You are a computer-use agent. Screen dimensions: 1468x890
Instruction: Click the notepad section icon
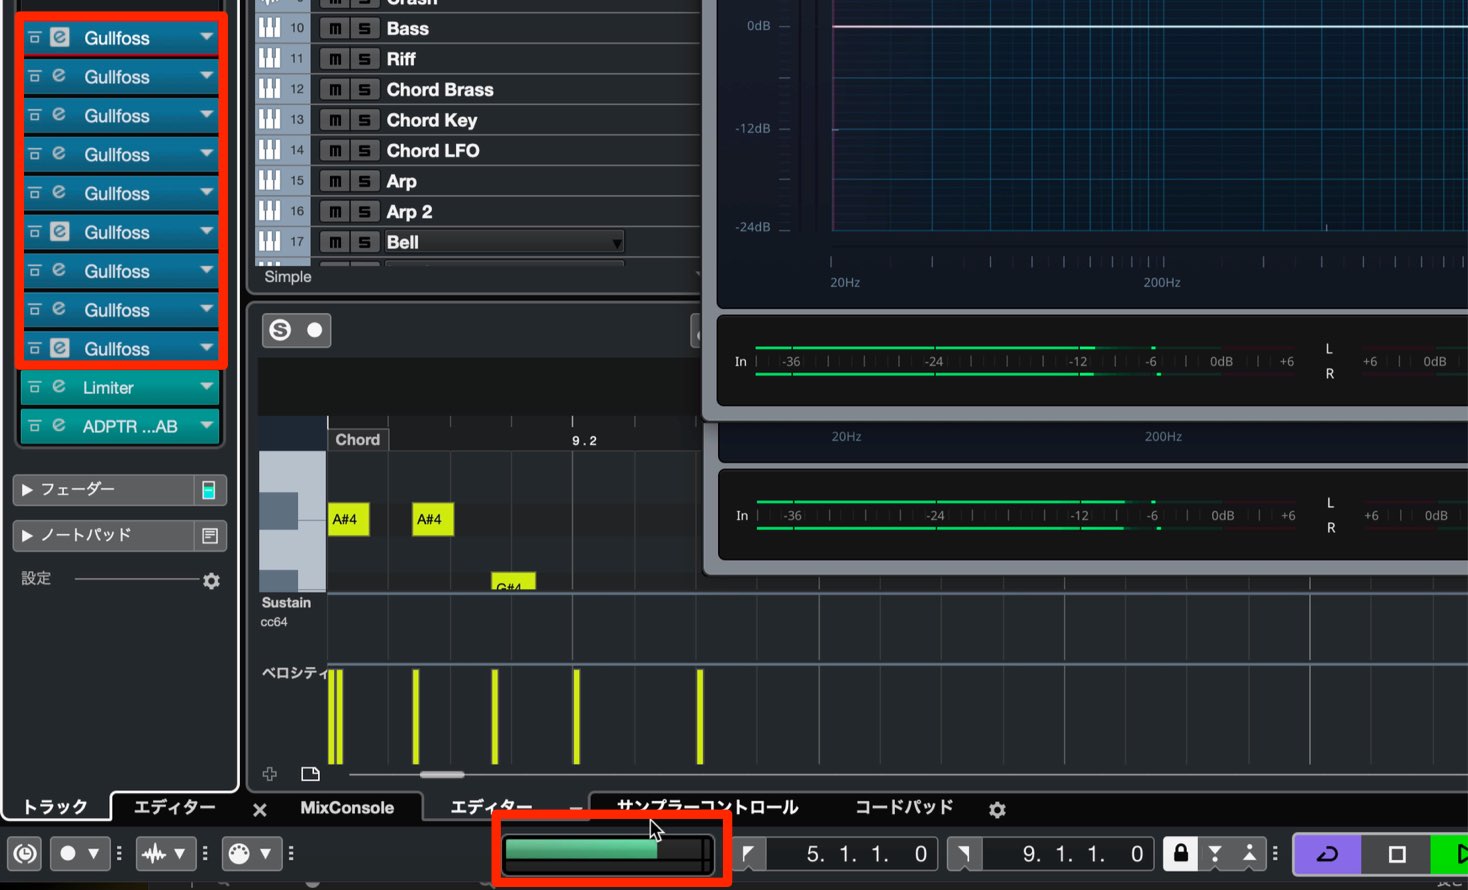[209, 536]
